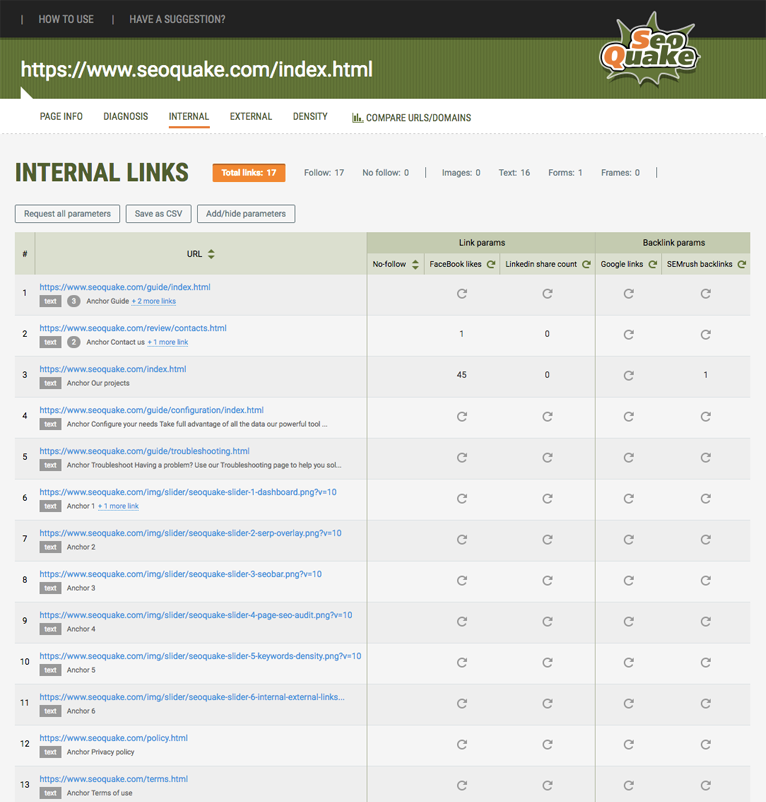This screenshot has height=802, width=766.
Task: Load Linkedin share count for troubleshooting.html row
Action: (547, 457)
